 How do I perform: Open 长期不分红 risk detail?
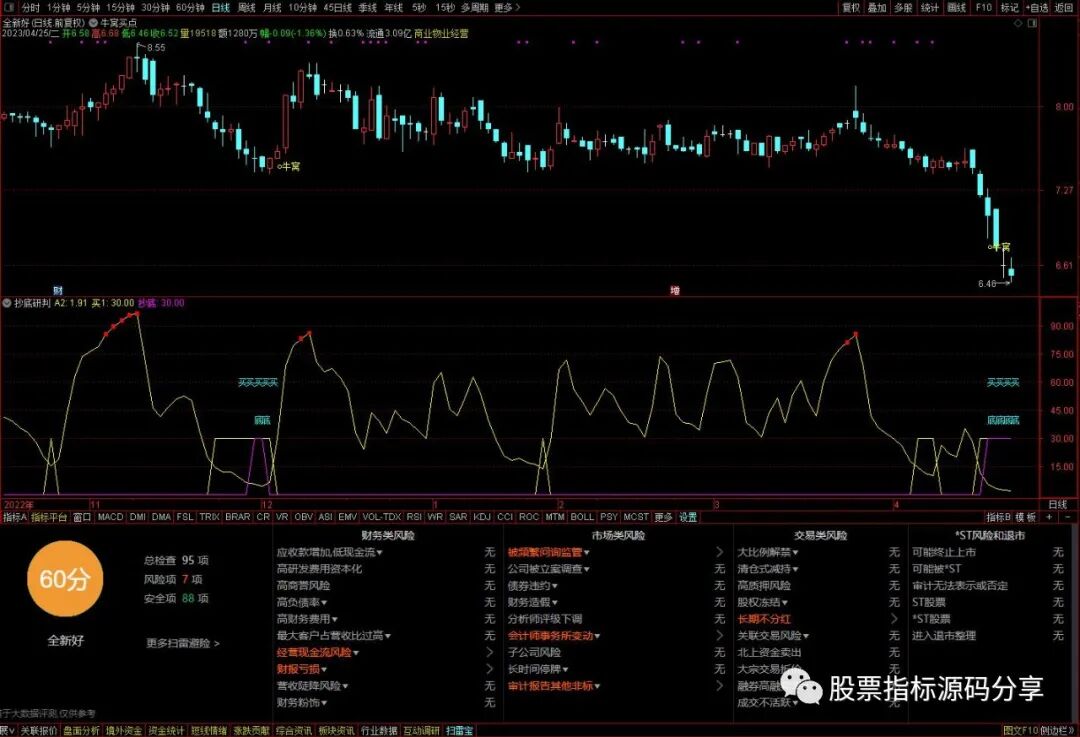coord(764,619)
